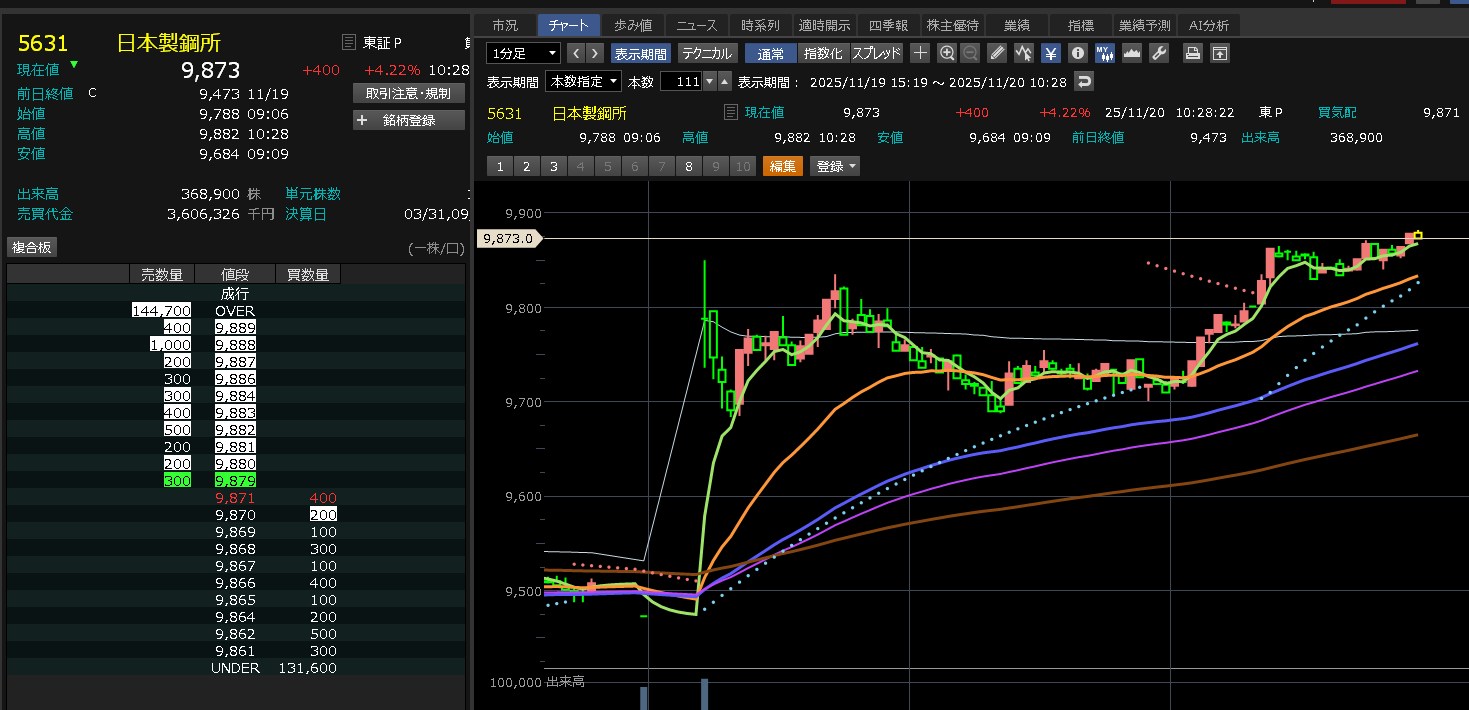Open the 1分足 timeframe dropdown
Viewport: 1469px width, 710px height.
523,53
